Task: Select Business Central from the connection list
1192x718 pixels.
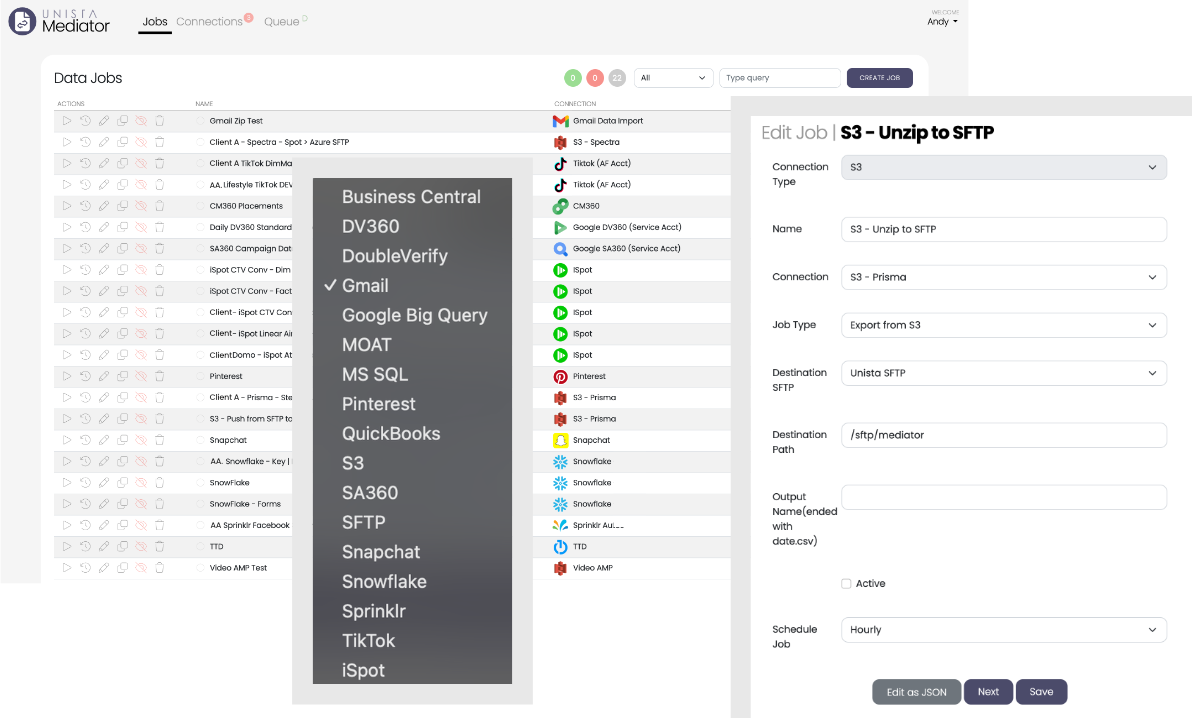Action: click(x=411, y=197)
